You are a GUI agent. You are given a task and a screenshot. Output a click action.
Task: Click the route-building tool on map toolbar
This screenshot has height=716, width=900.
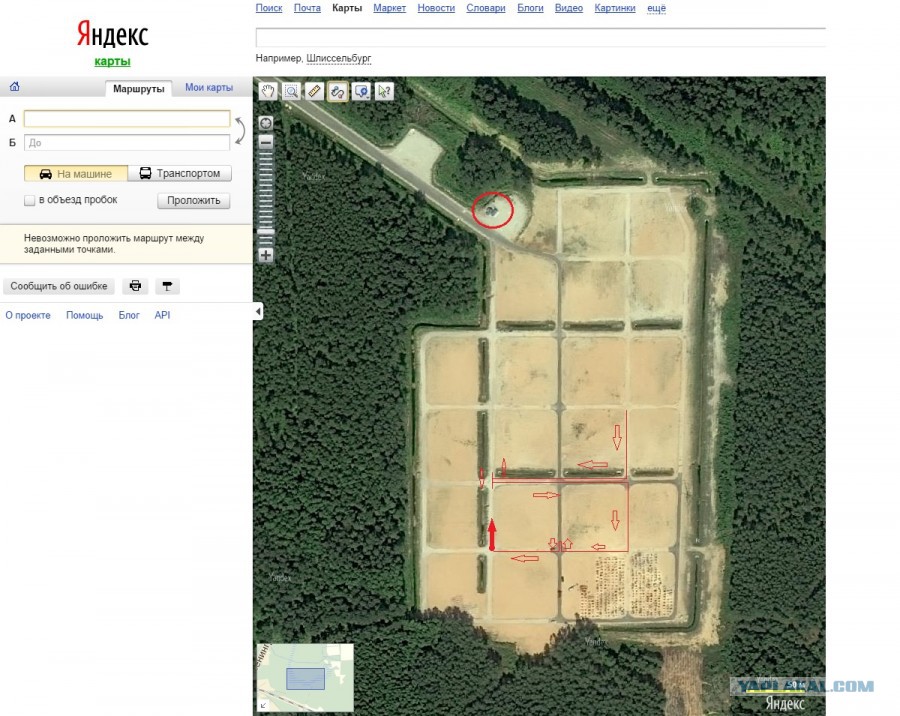pos(338,91)
